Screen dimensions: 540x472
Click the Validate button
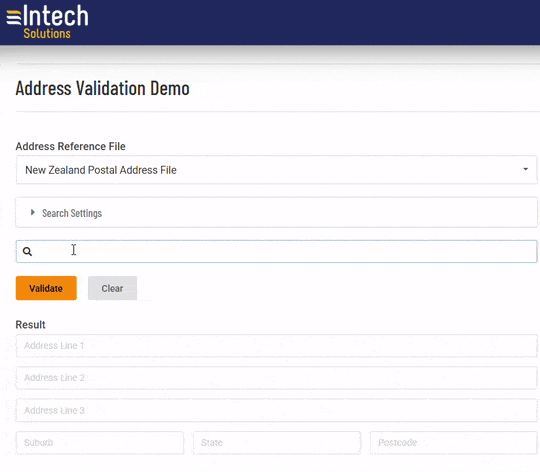(46, 288)
